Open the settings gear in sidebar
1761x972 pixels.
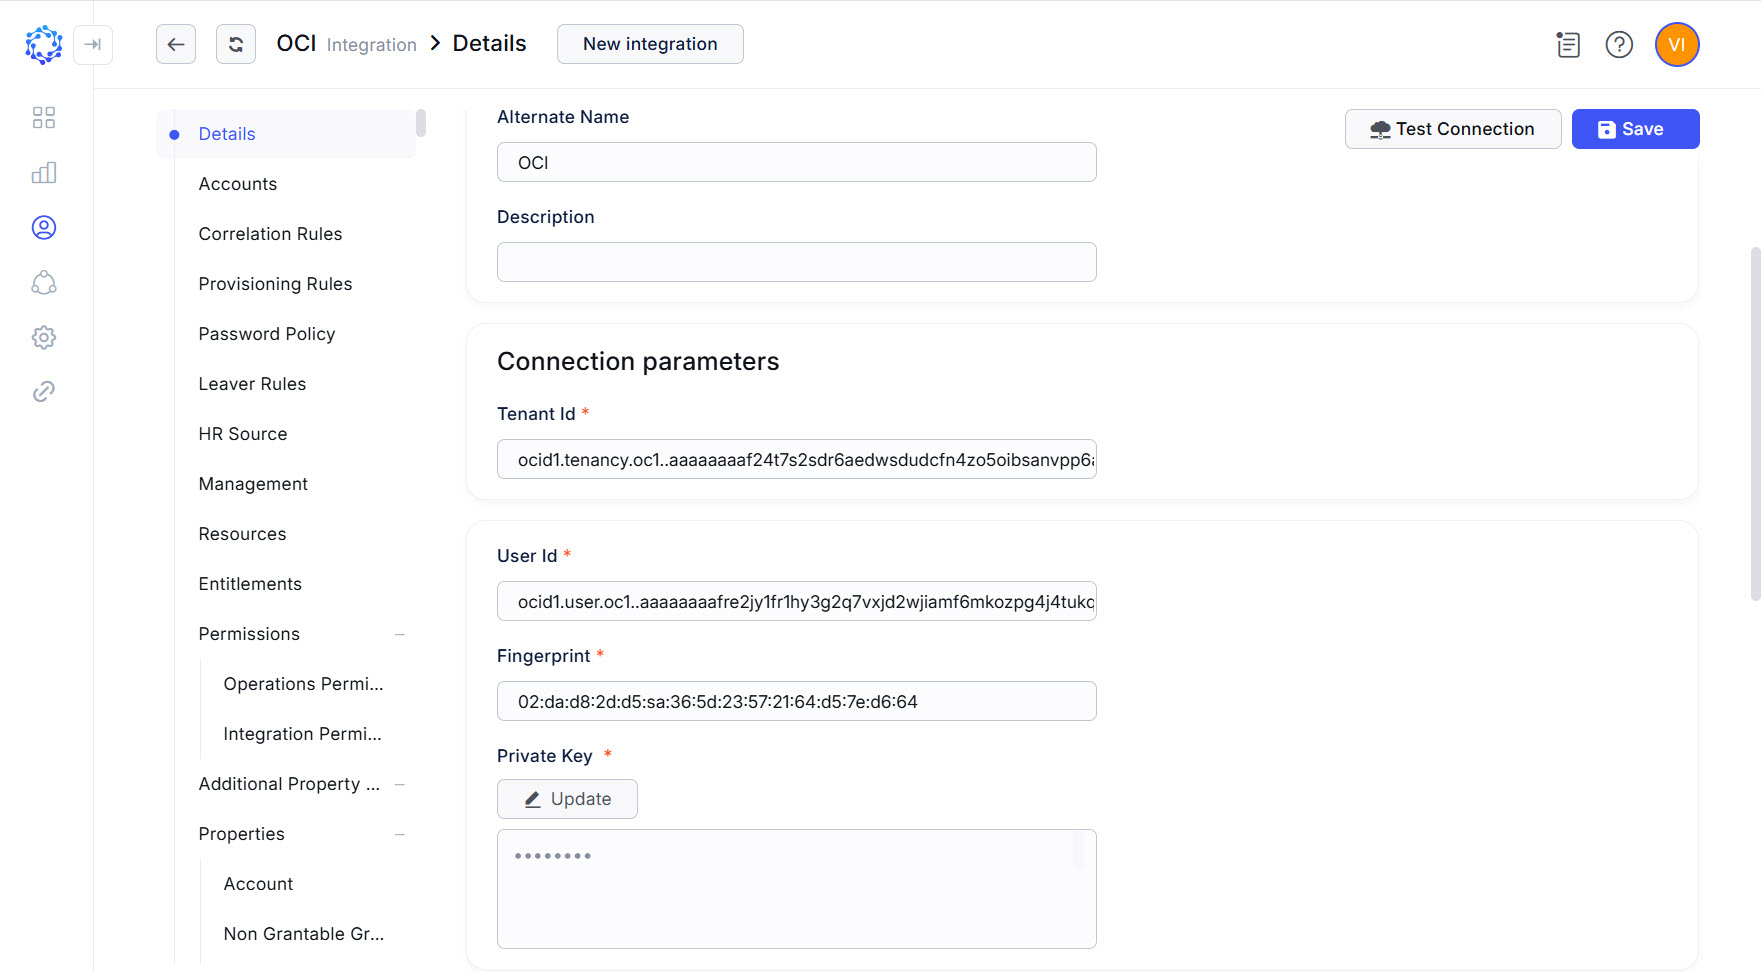click(x=43, y=337)
